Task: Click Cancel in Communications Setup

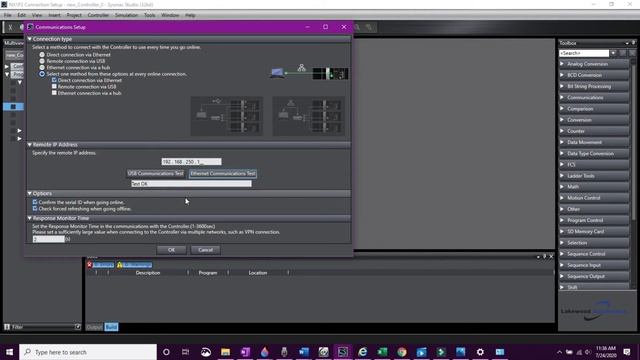Action: 205,250
